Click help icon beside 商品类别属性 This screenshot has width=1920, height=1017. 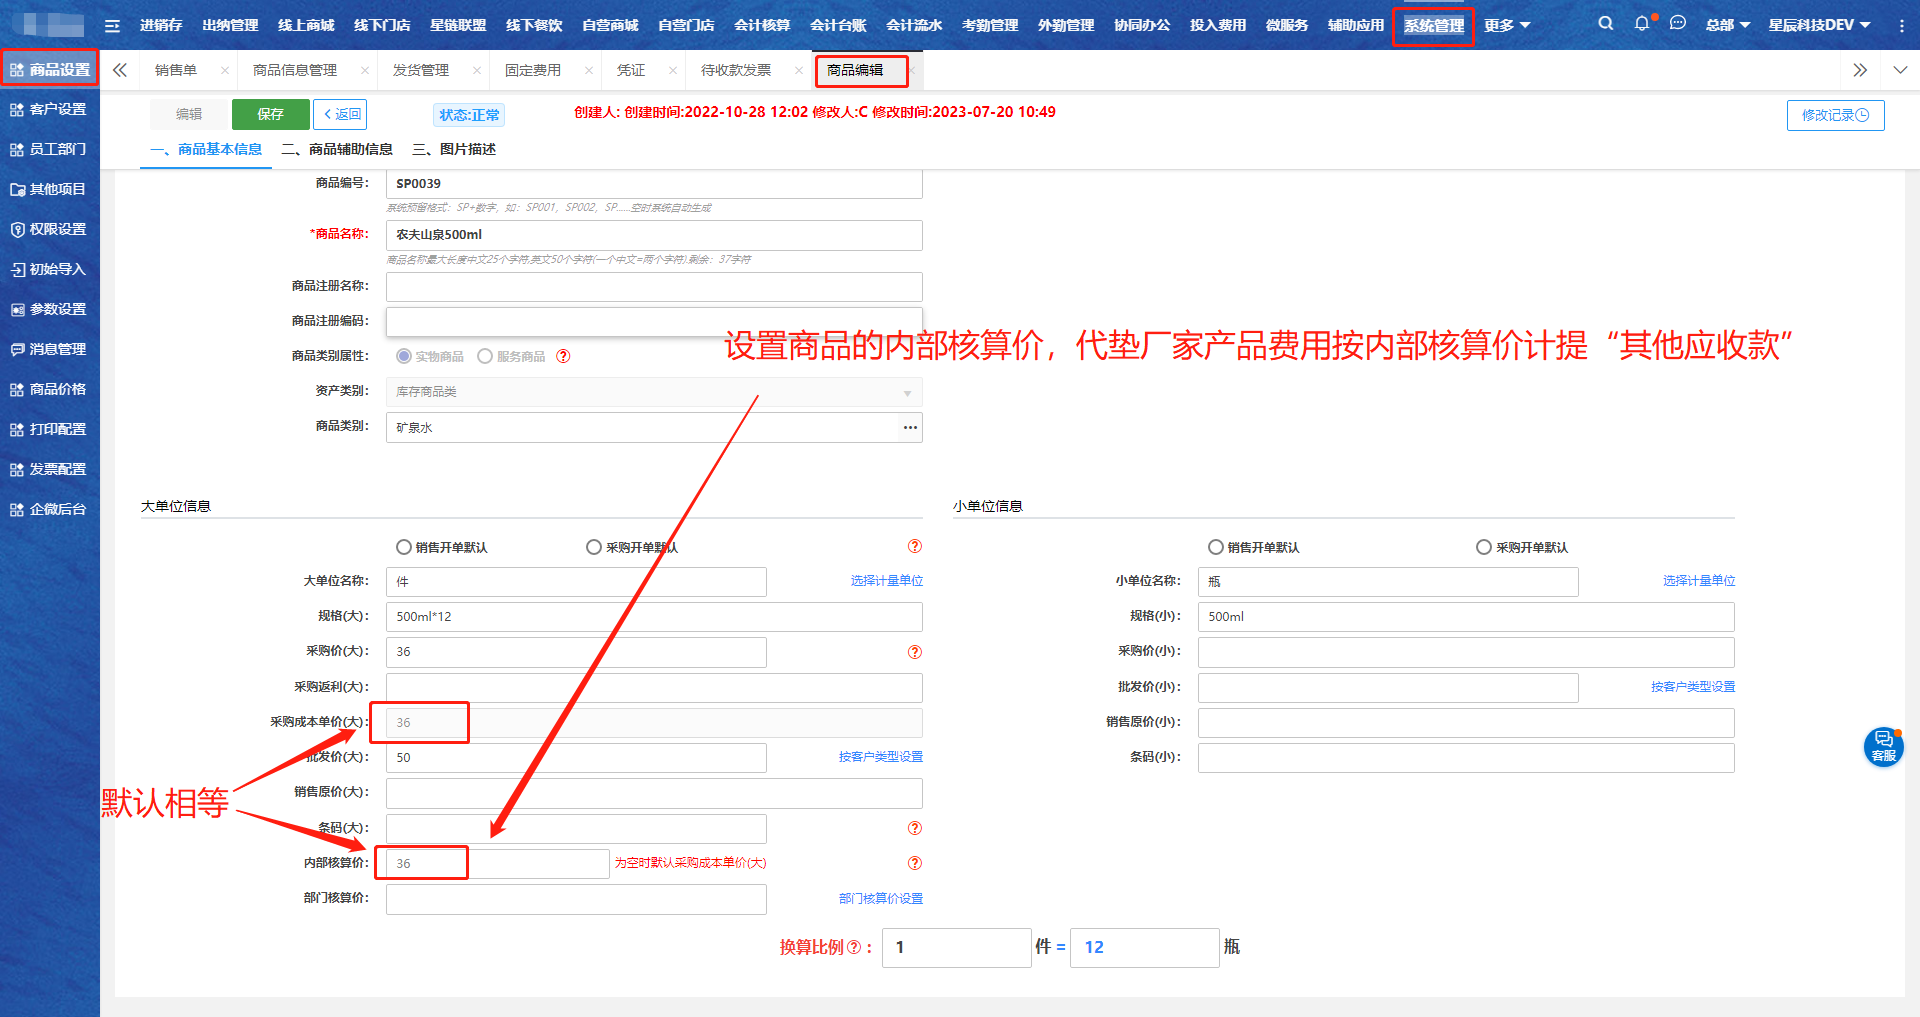[x=563, y=357]
